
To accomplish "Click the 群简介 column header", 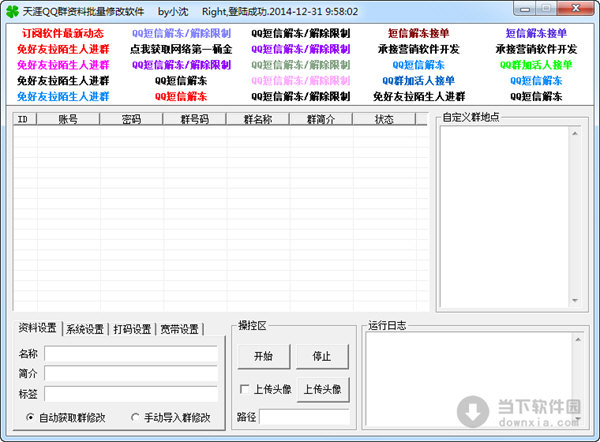I will click(x=321, y=119).
